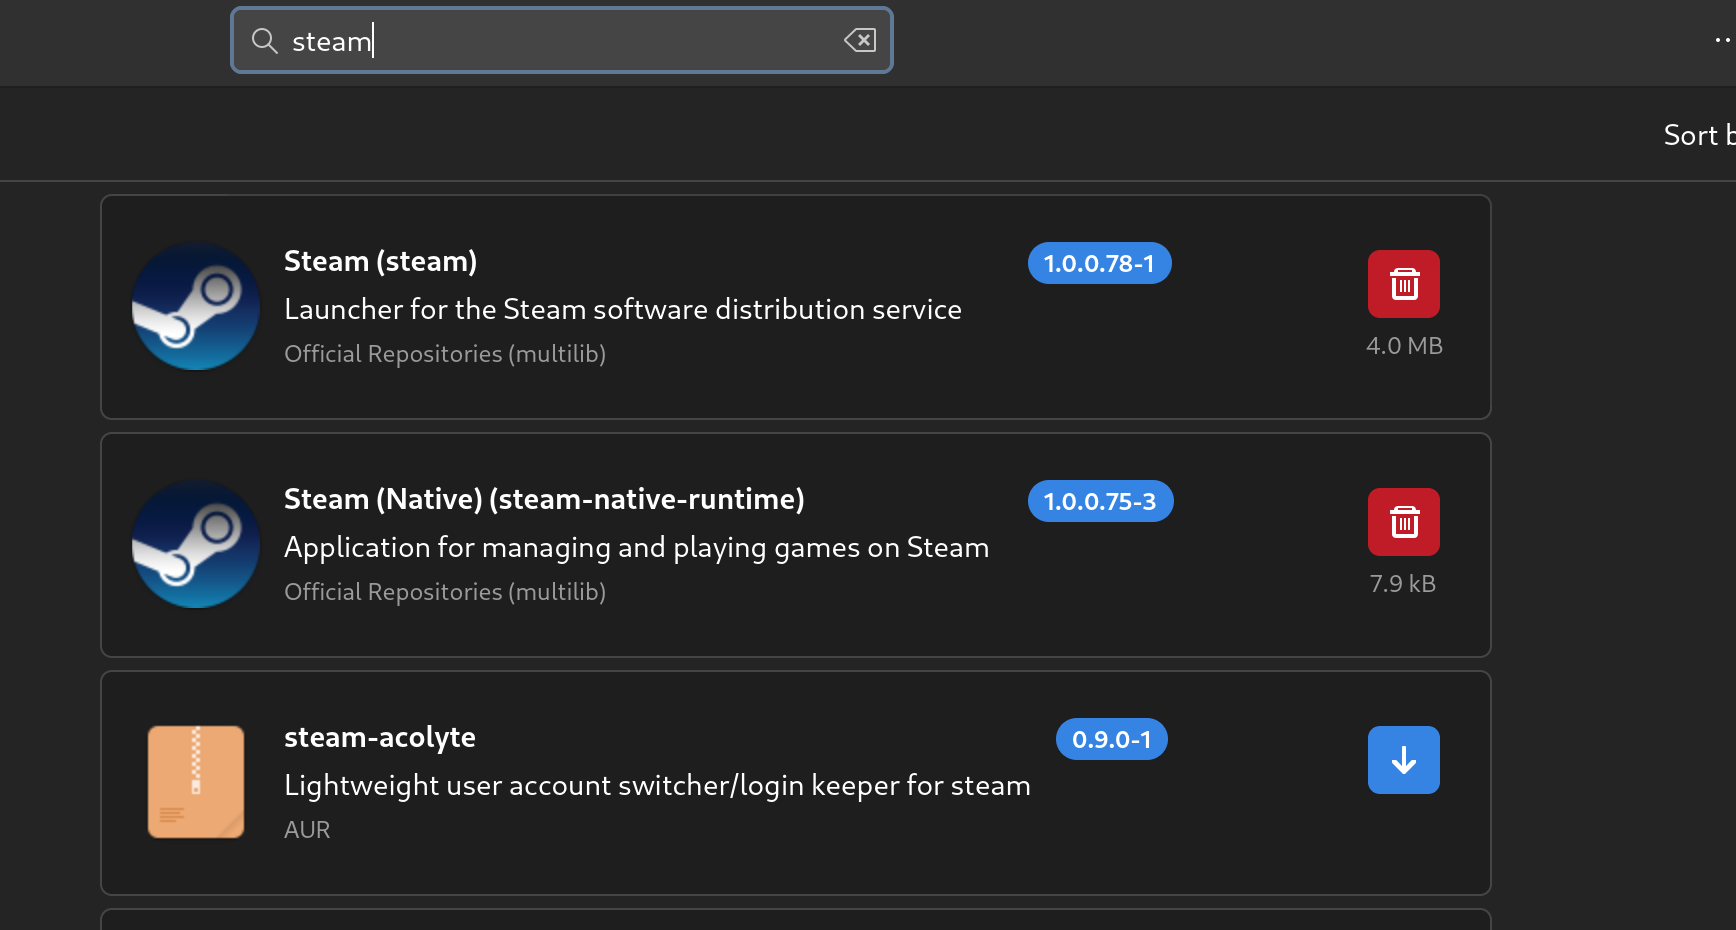Screen dimensions: 1736x930
Task: Click 'Official Repositories (multilib)' under Steam (Native)
Action: [445, 592]
